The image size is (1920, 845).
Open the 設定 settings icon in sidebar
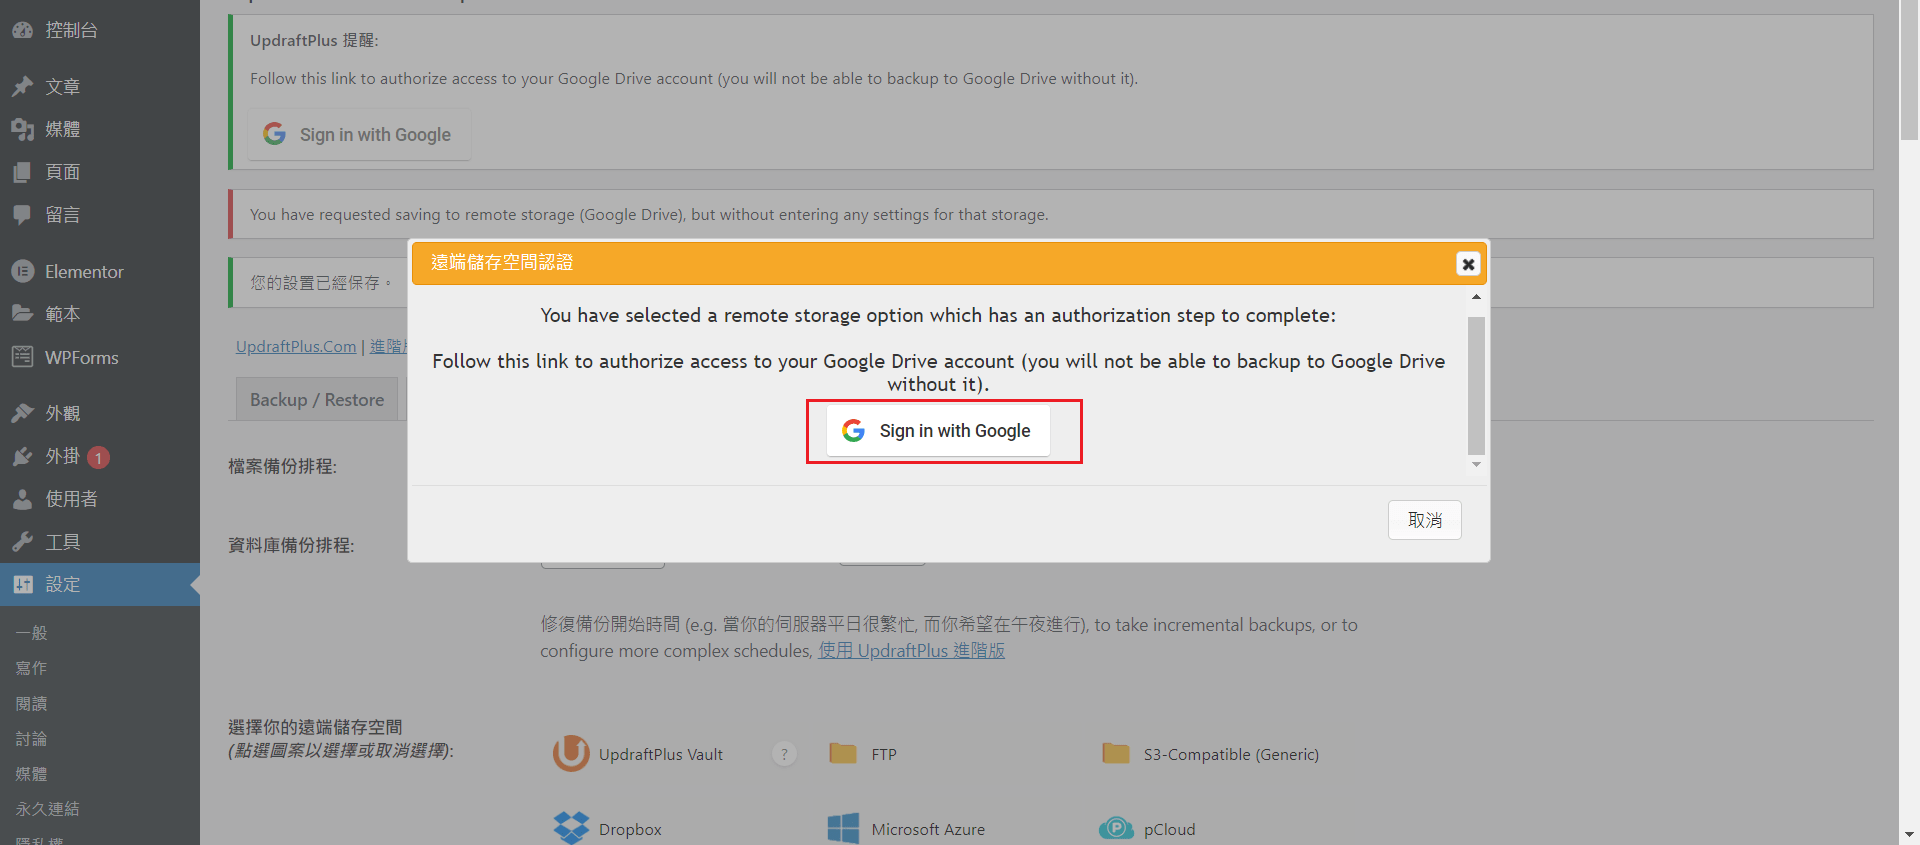23,584
